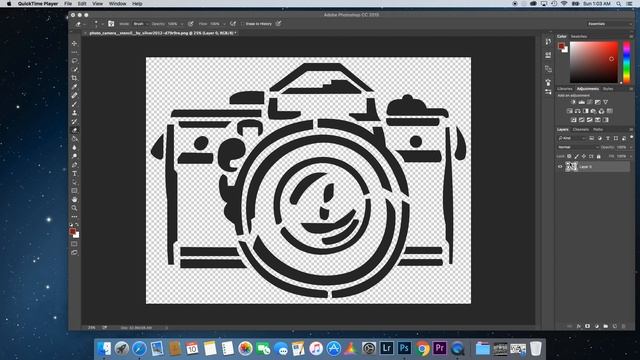This screenshot has width=640, height=360.
Task: Select the Blur tool
Action: click(x=74, y=148)
